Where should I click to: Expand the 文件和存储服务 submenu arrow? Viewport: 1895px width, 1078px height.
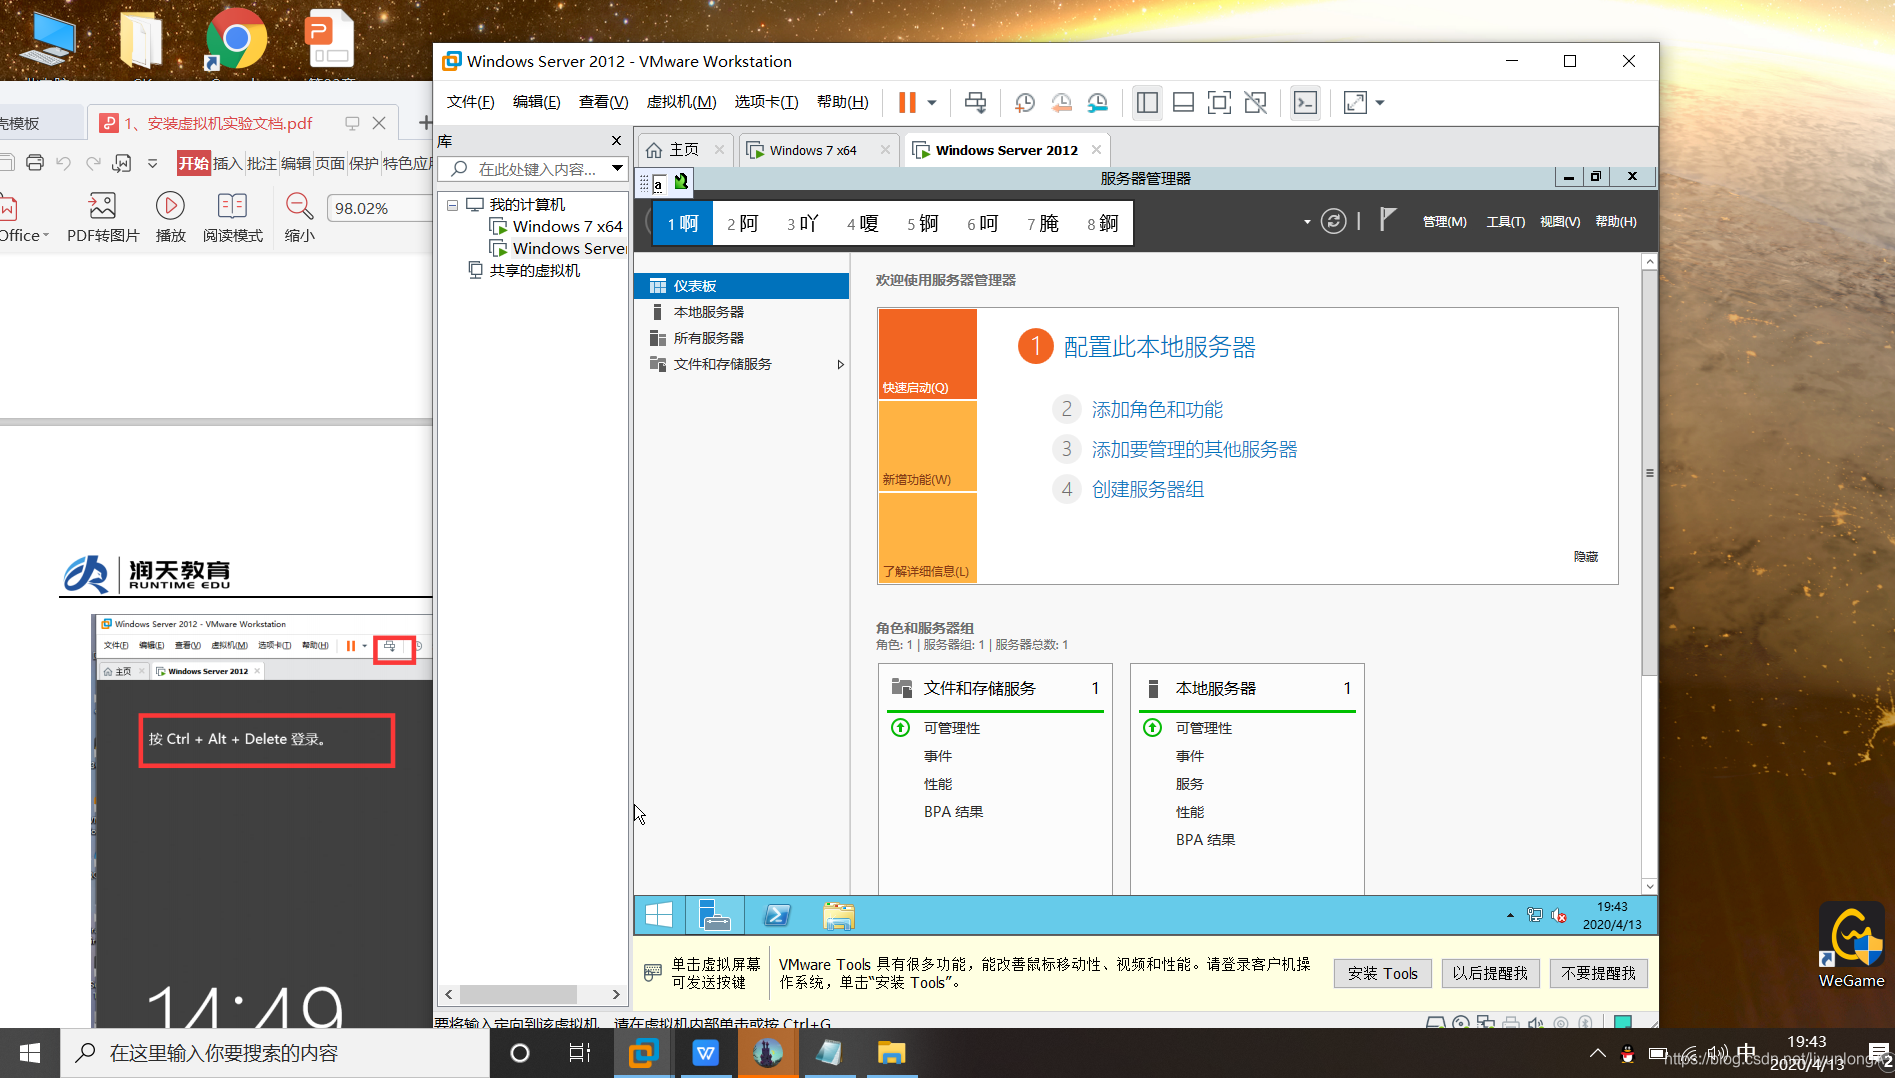coord(840,365)
